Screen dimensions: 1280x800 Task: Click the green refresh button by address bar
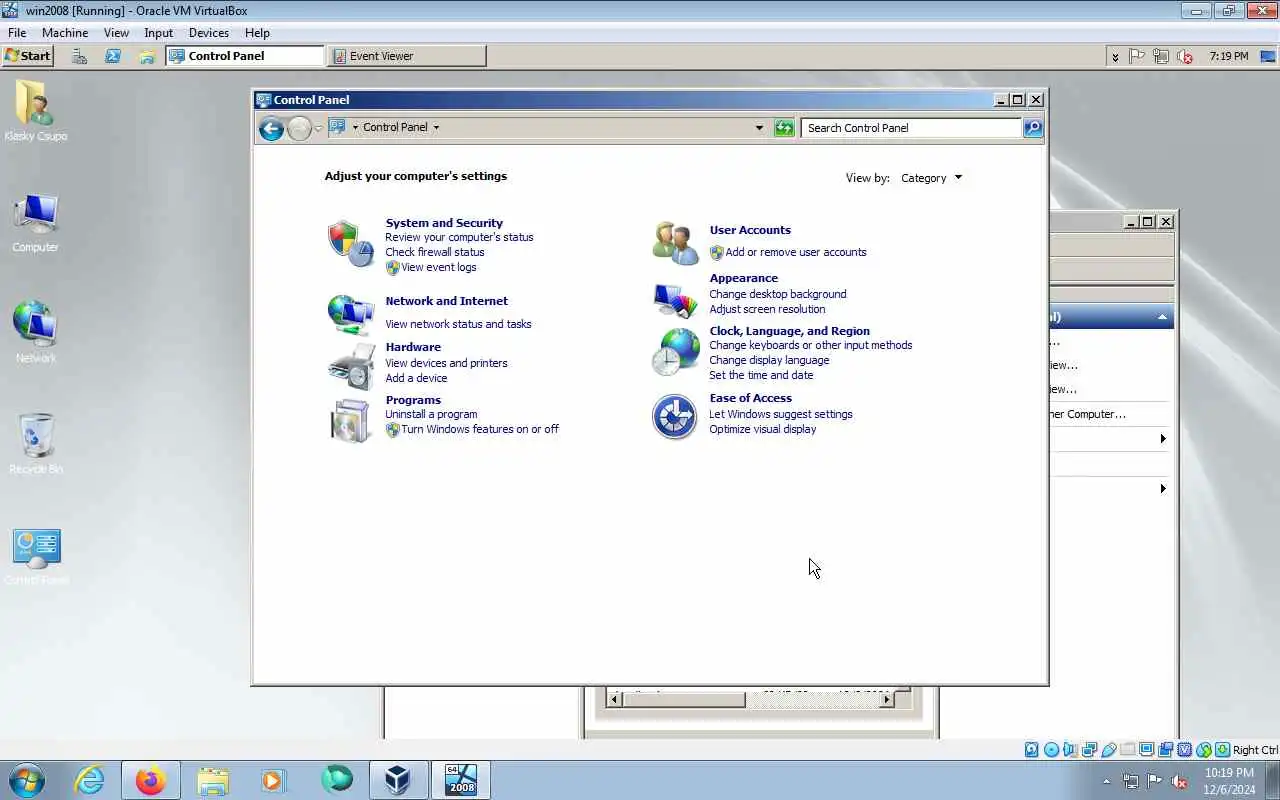click(784, 128)
